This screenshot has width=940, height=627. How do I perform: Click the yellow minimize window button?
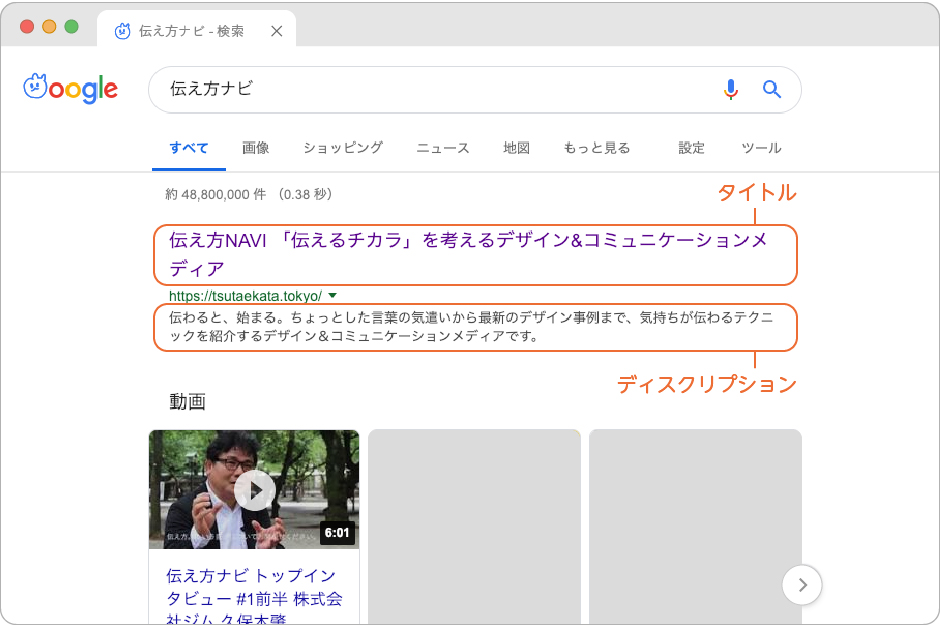pyautogui.click(x=49, y=26)
